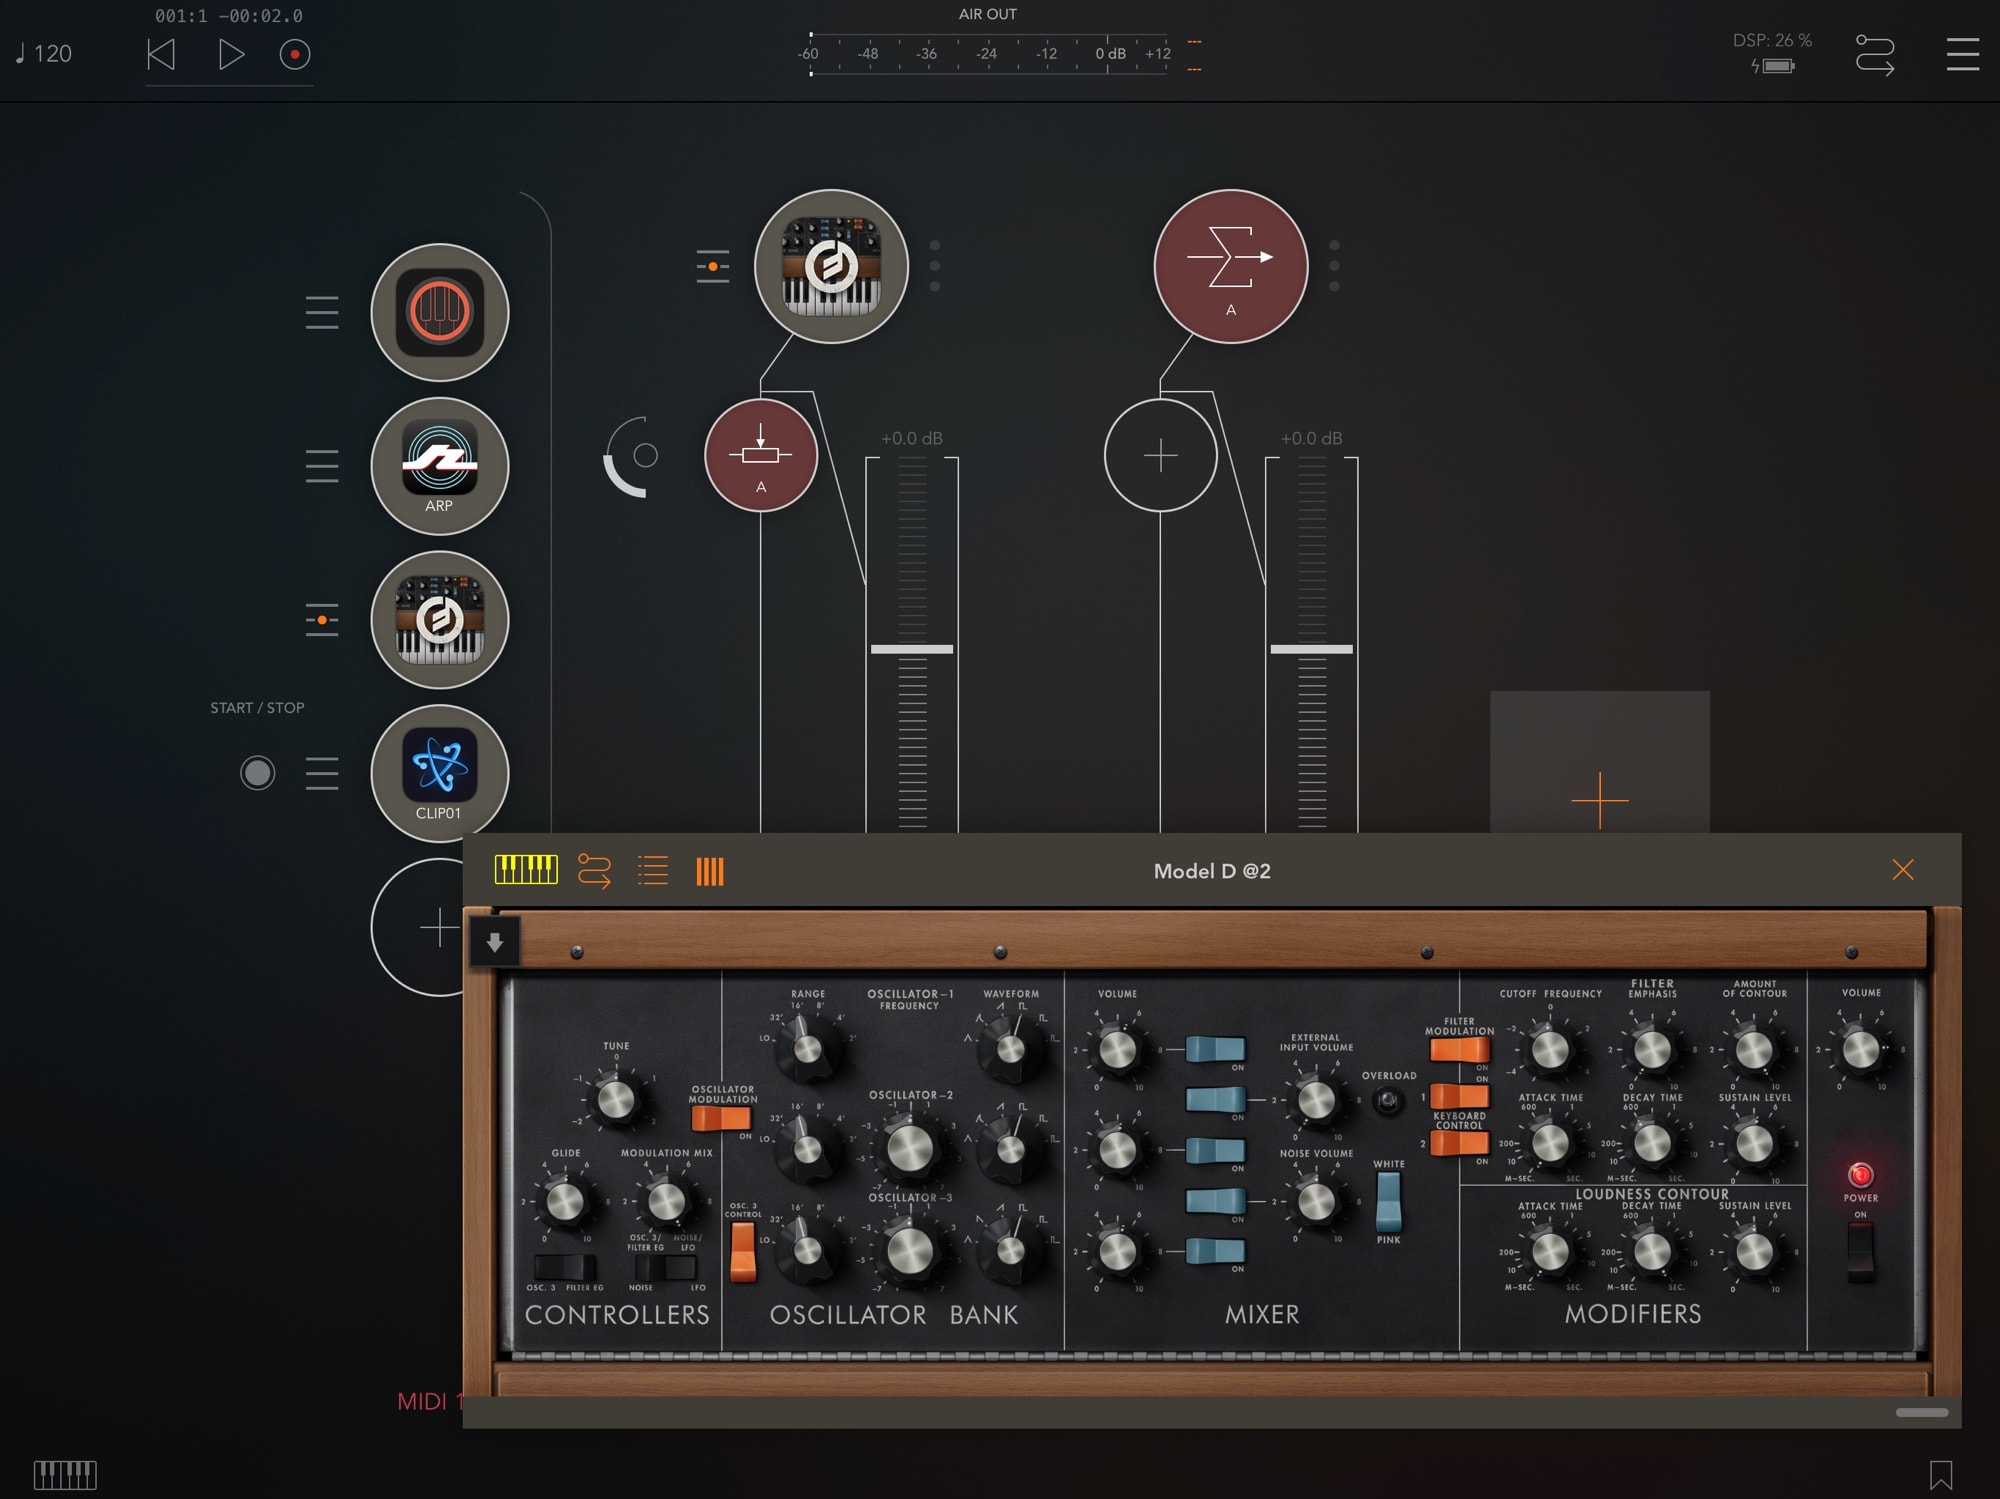
Task: Toggle the Power On switch
Action: point(1860,1251)
